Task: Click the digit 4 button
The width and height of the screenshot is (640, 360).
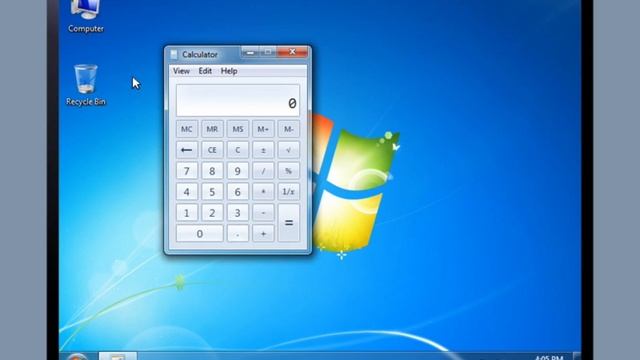Action: tap(187, 192)
